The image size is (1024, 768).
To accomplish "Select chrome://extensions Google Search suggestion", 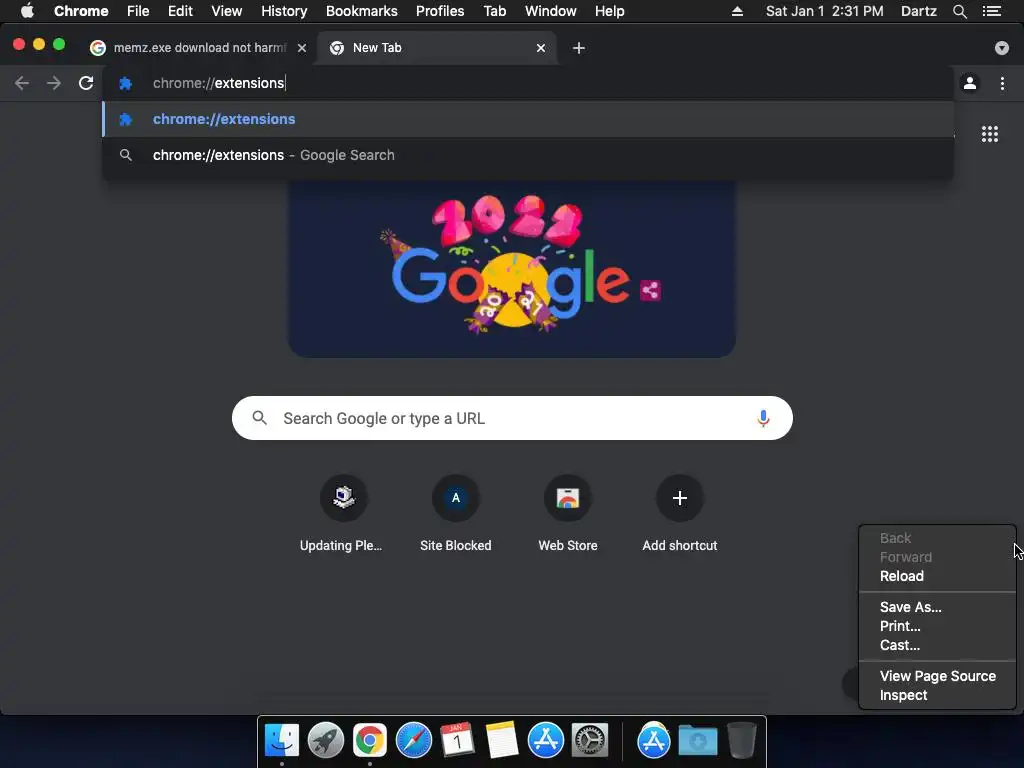I will (528, 155).
